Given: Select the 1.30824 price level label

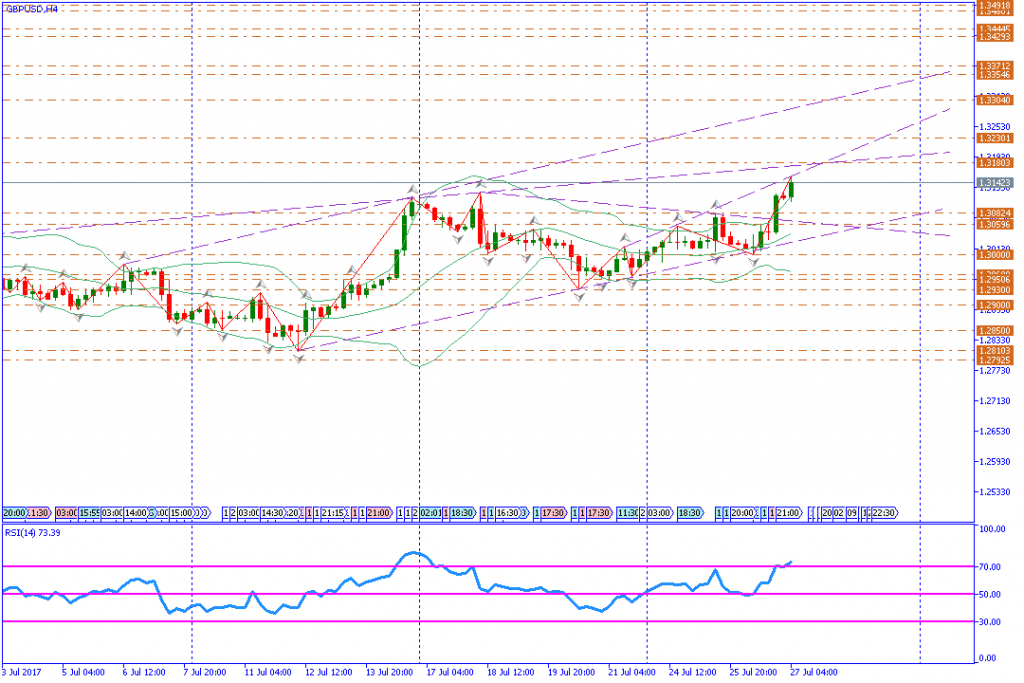Looking at the screenshot, I should [x=995, y=214].
